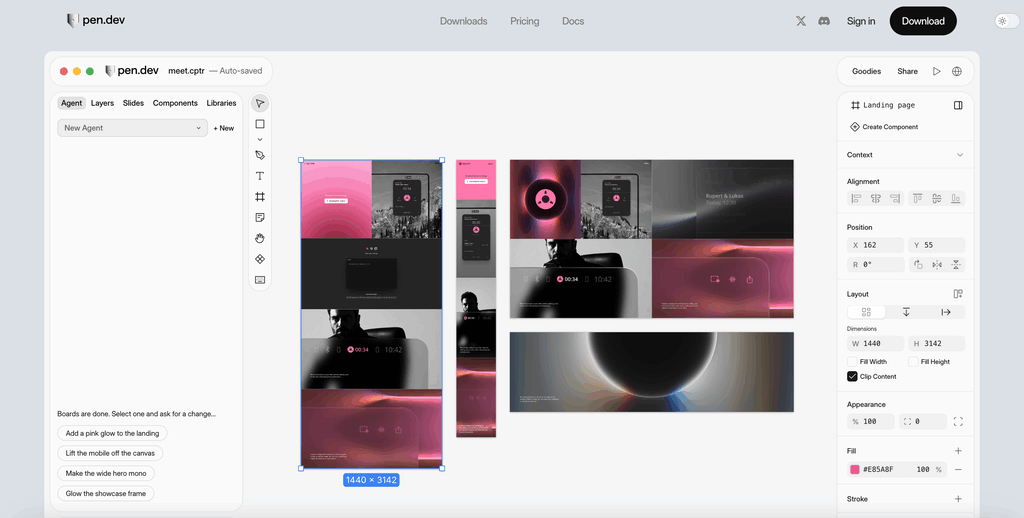1024x518 pixels.
Task: Click the Play preview icon
Action: tap(936, 71)
